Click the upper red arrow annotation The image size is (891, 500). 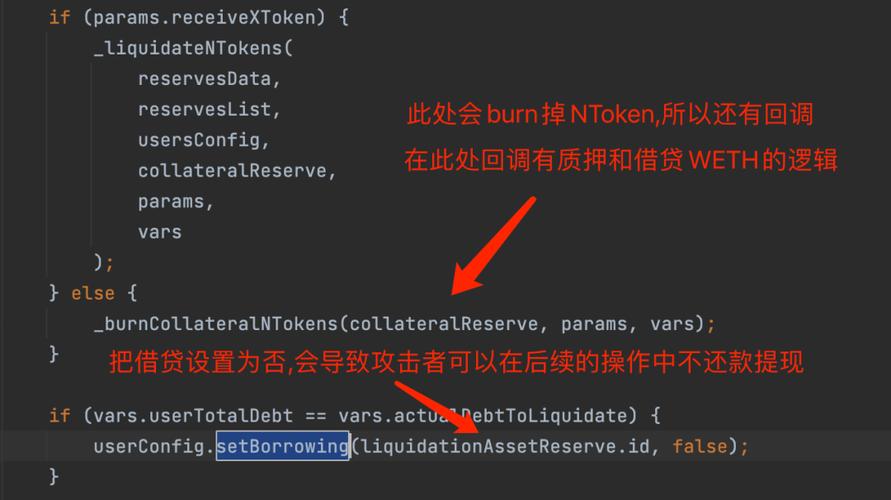click(493, 245)
